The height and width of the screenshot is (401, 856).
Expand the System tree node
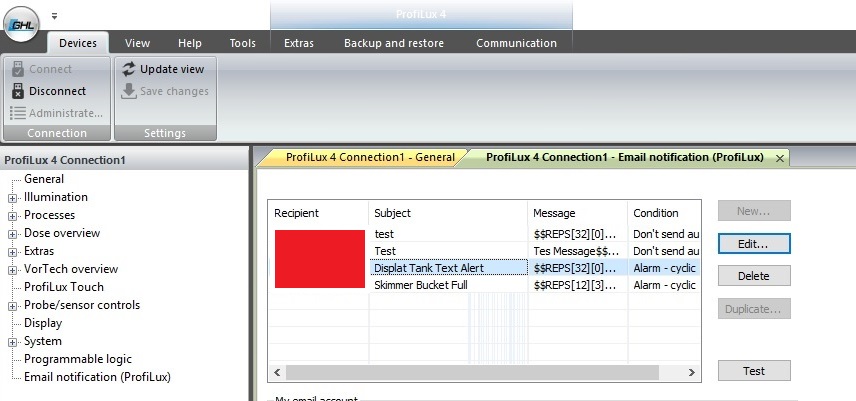pyautogui.click(x=13, y=343)
